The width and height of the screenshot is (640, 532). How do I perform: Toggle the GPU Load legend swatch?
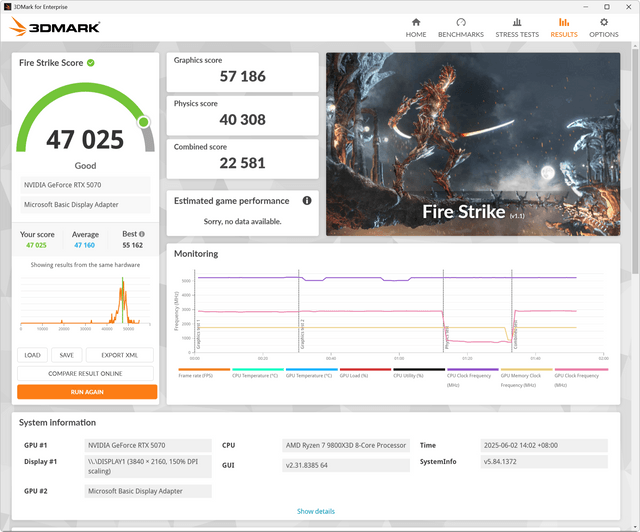tap(365, 370)
